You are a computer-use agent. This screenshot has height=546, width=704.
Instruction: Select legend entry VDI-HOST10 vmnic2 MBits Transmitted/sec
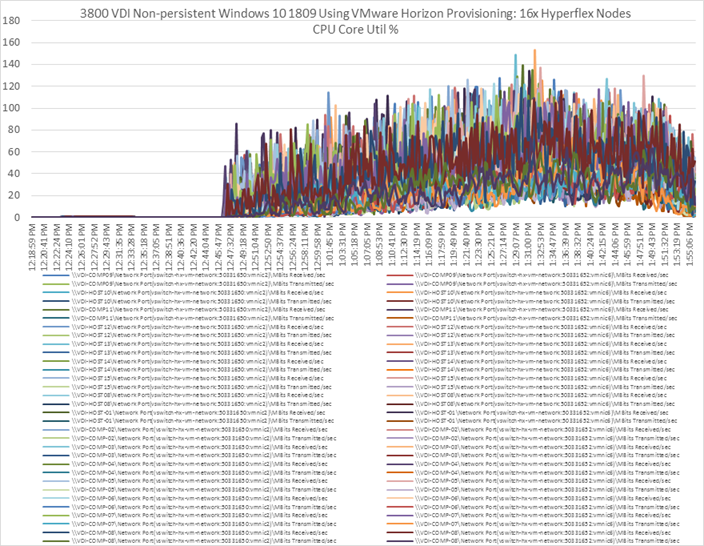188,301
